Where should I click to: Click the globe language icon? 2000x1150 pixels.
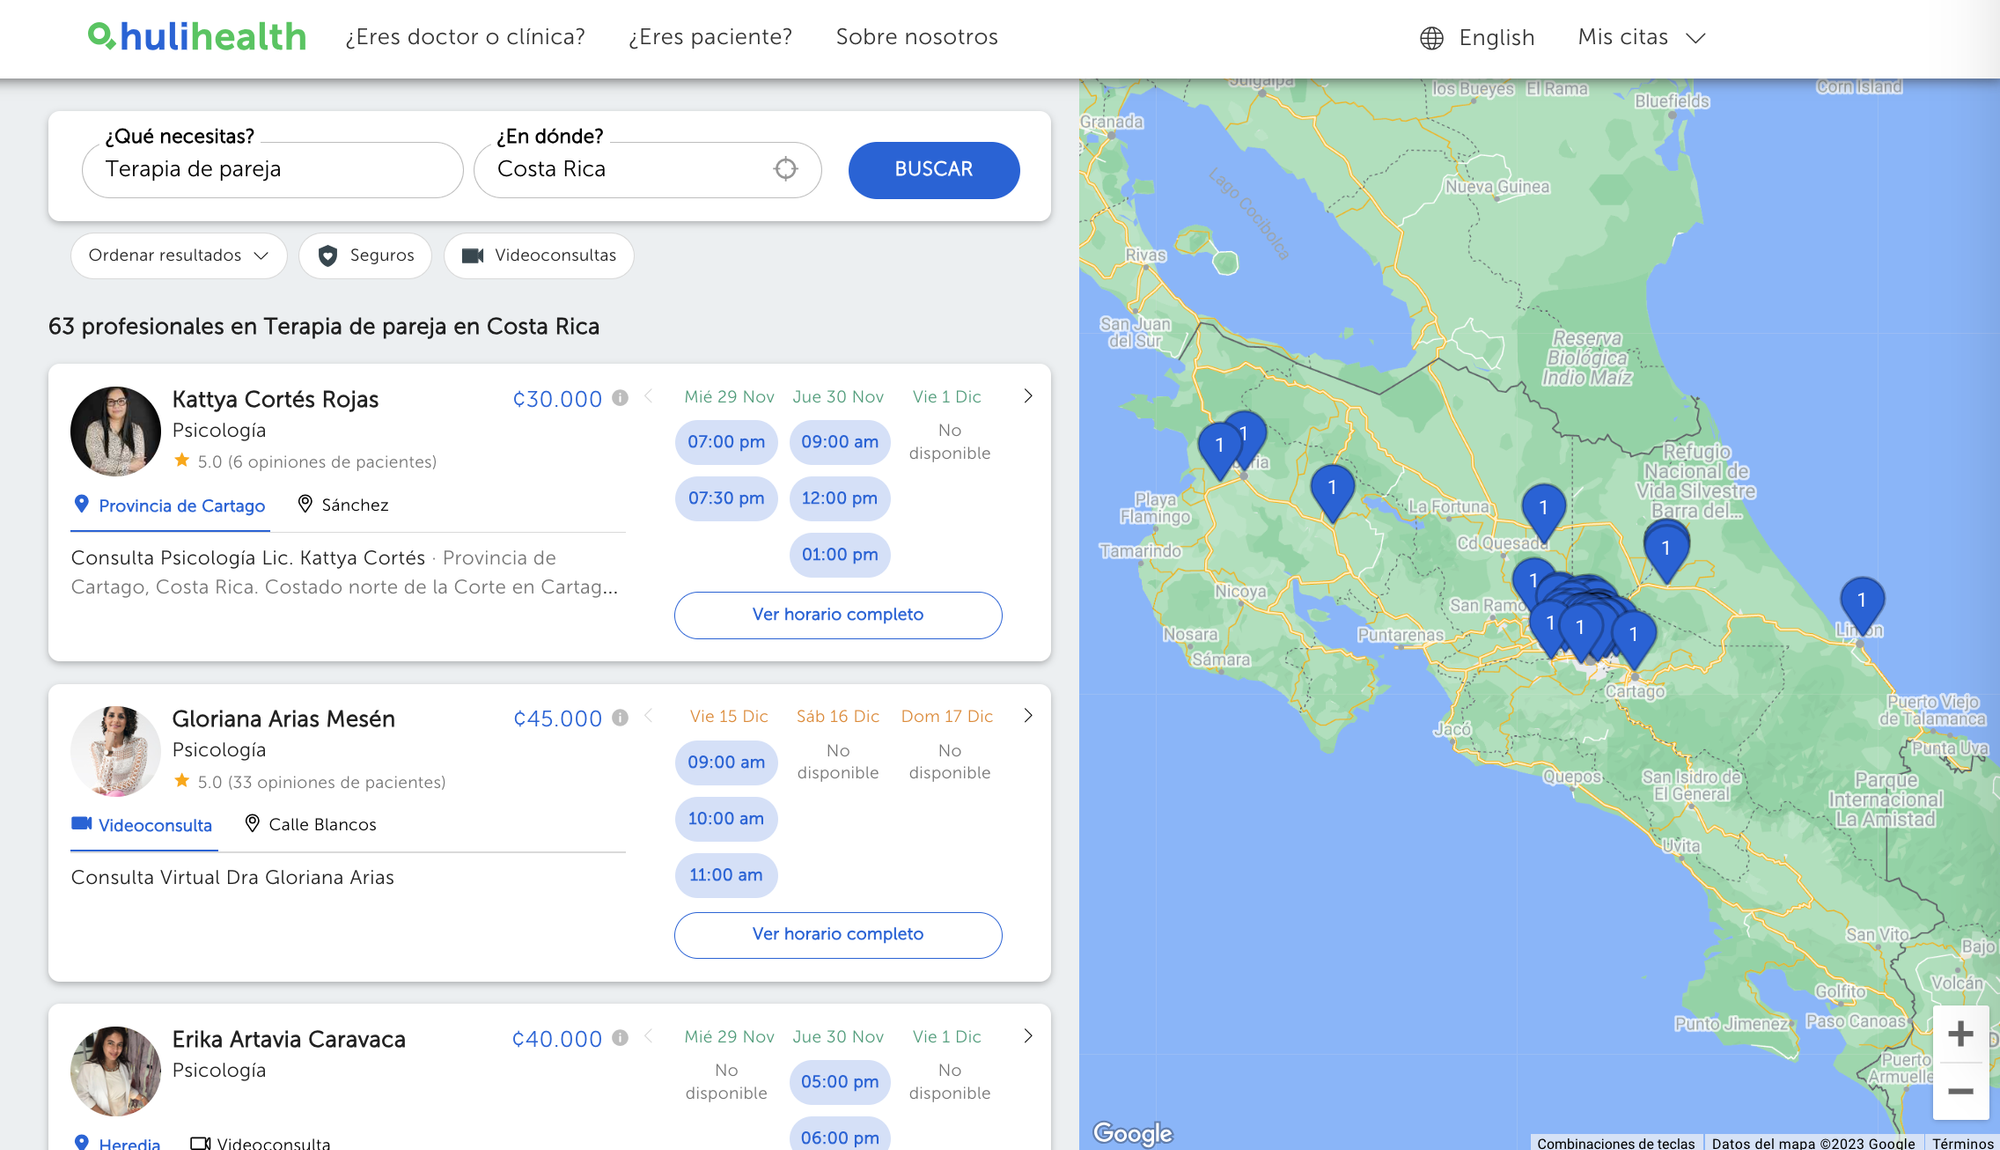pos(1432,38)
